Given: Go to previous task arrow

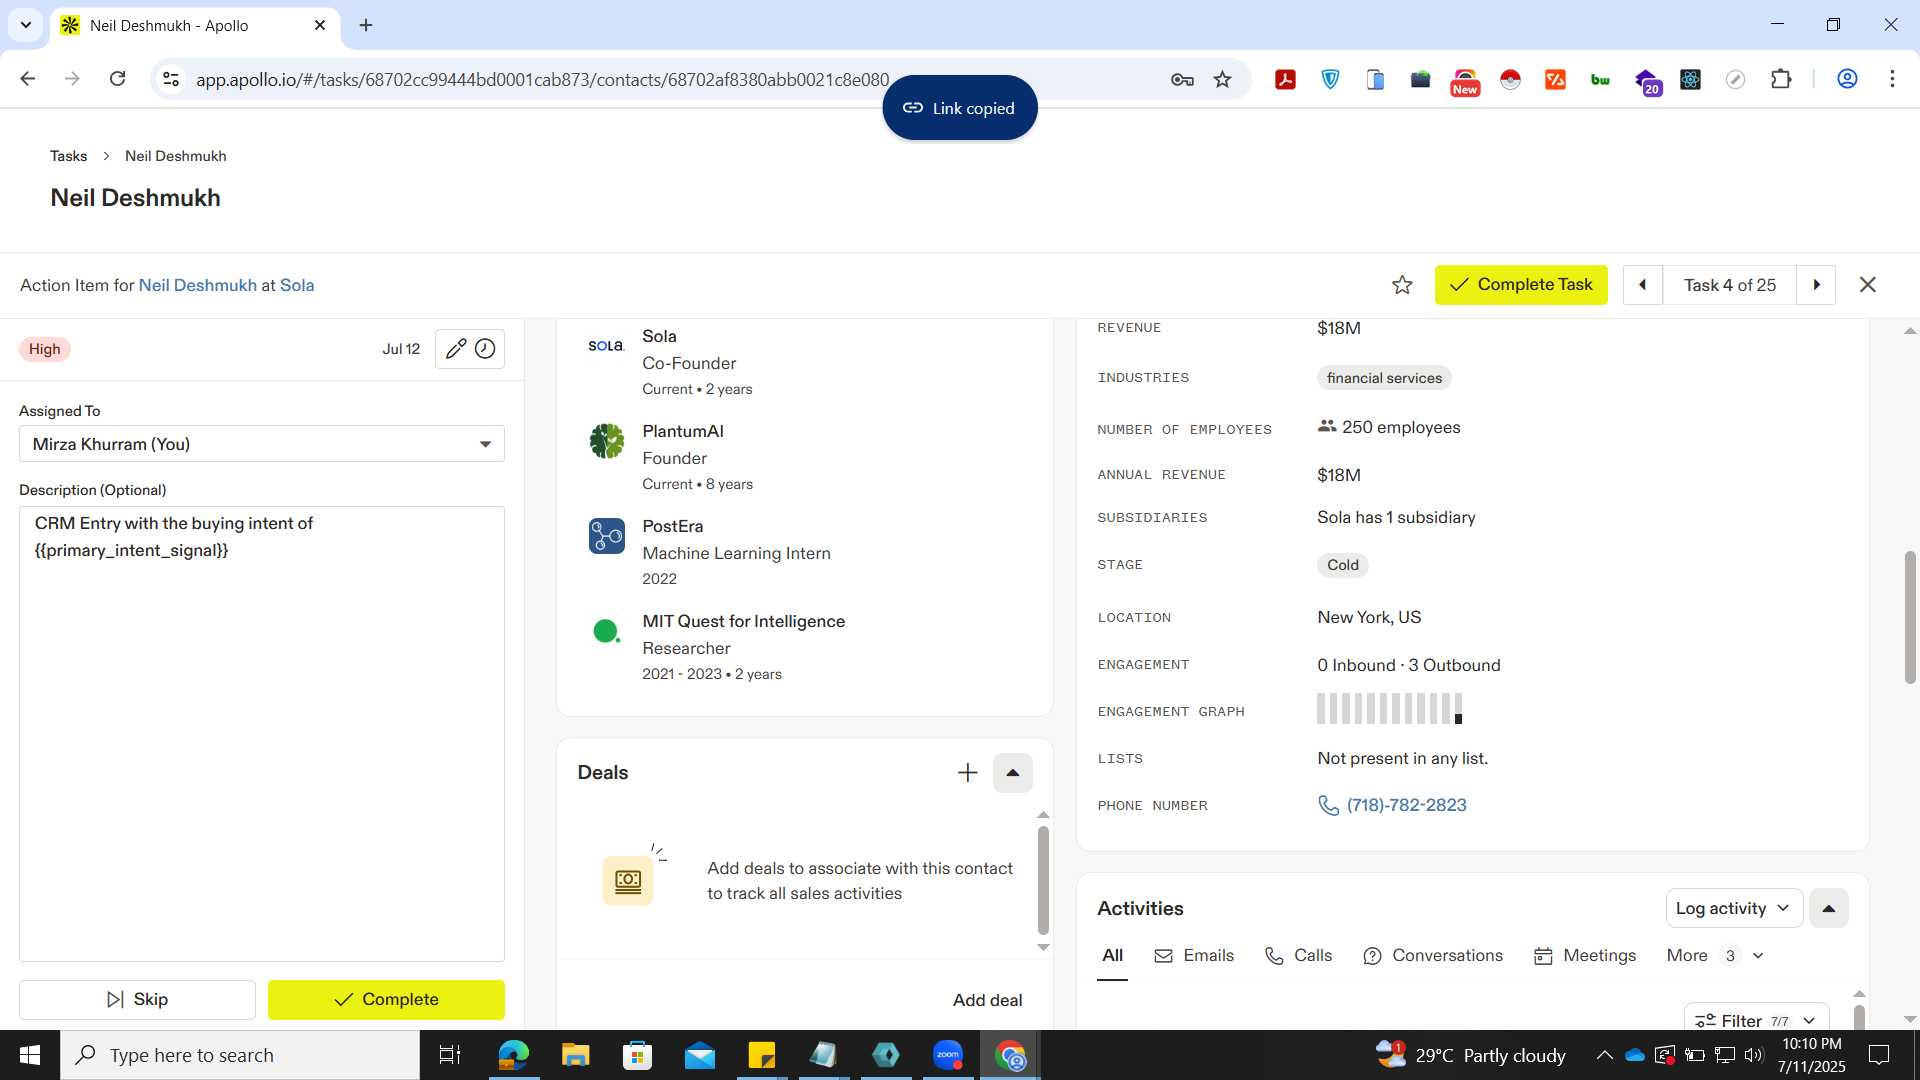Looking at the screenshot, I should [1642, 285].
